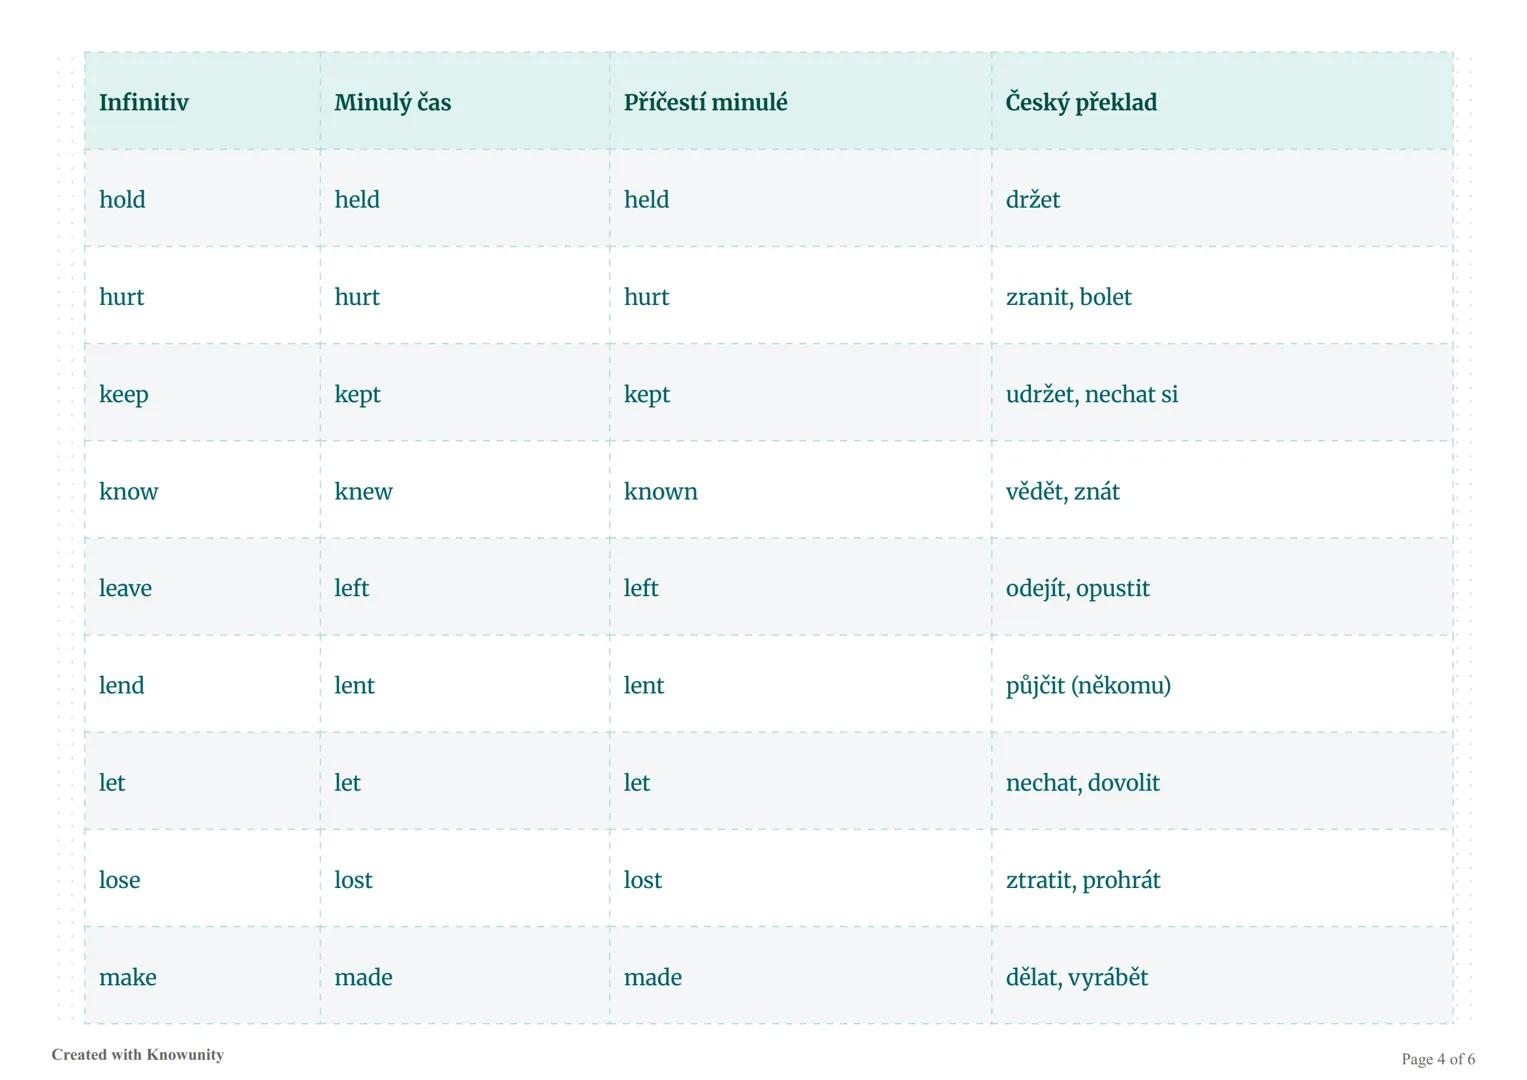Click the infinitive "leave" cell
Viewport: 1527px width, 1080px height.
tap(125, 588)
